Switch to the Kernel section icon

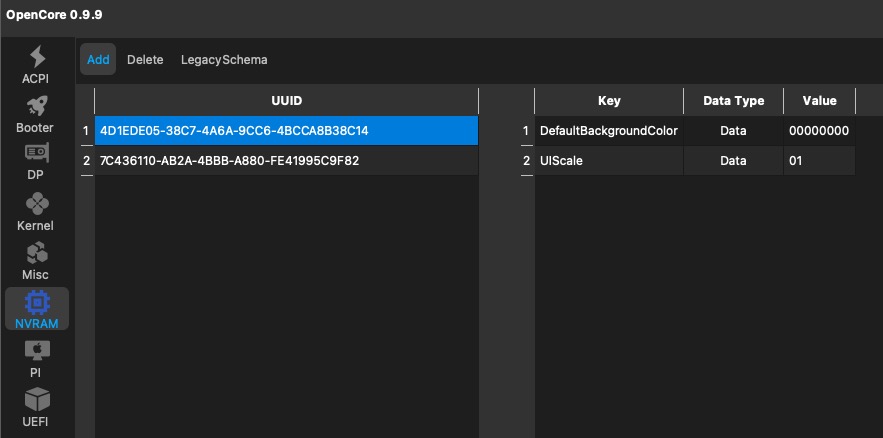pyautogui.click(x=37, y=205)
